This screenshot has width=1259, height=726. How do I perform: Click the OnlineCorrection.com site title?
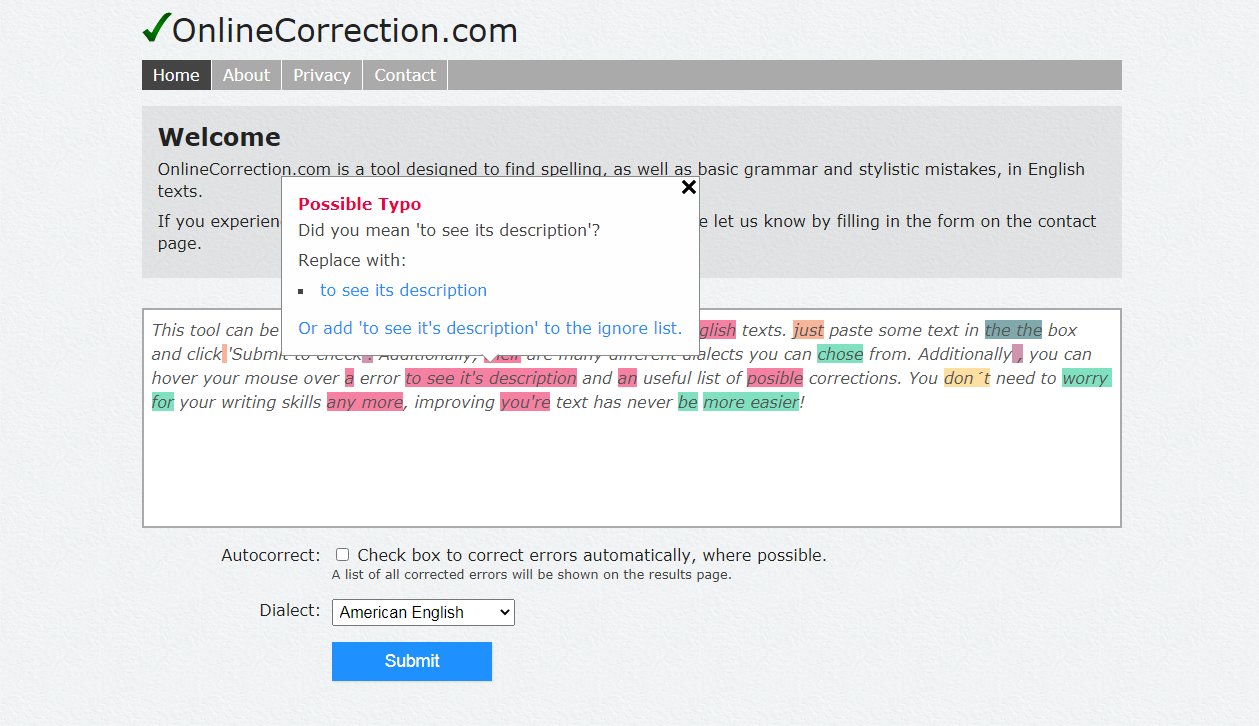click(345, 31)
